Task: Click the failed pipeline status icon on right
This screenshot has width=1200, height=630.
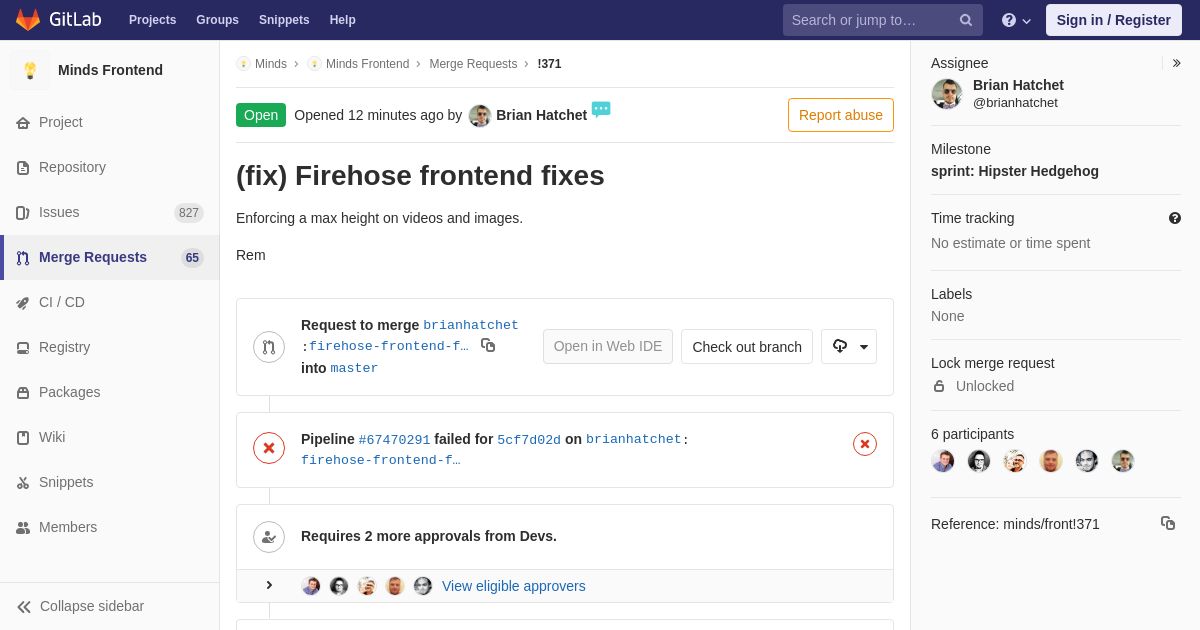Action: [865, 444]
